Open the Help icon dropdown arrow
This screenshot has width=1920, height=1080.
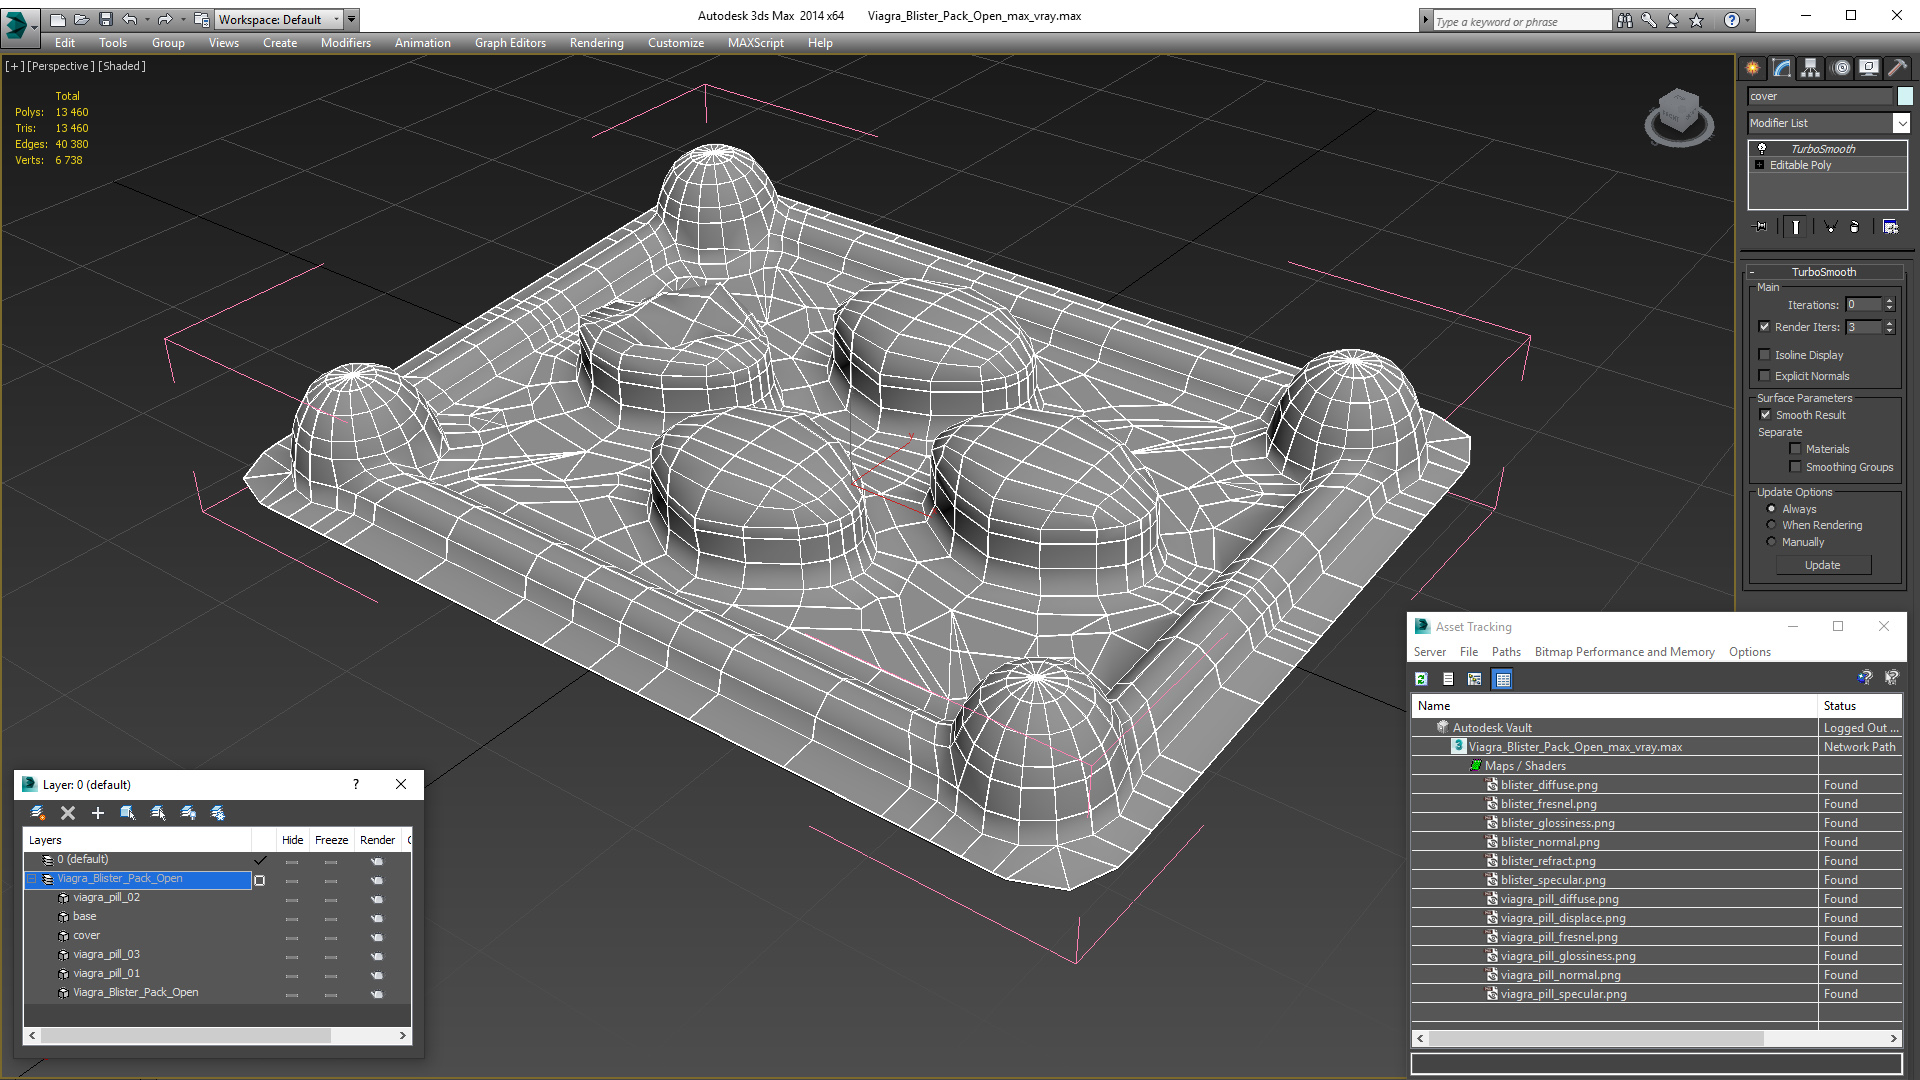click(1748, 20)
